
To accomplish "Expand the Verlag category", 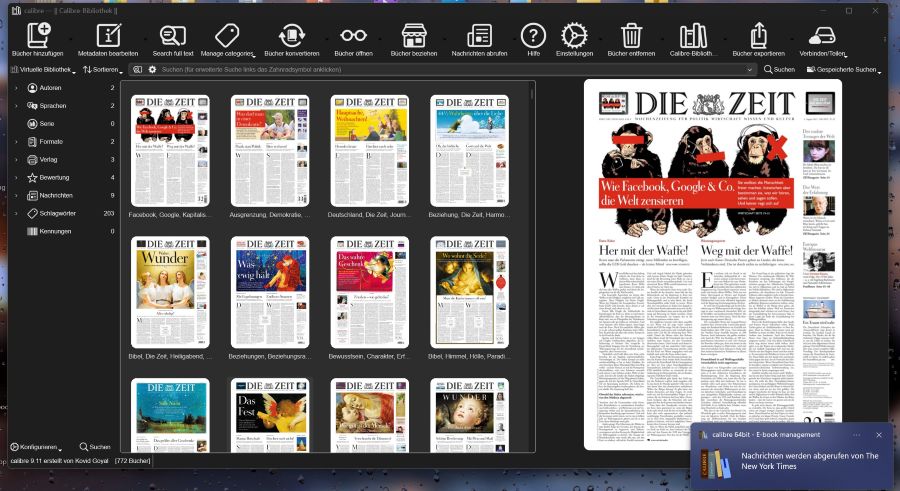I will tap(16, 160).
